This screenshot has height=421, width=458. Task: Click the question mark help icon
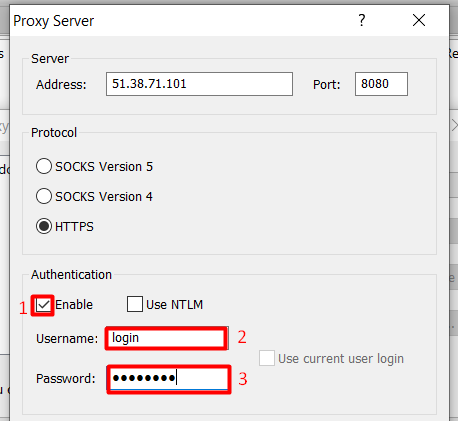pos(362,20)
